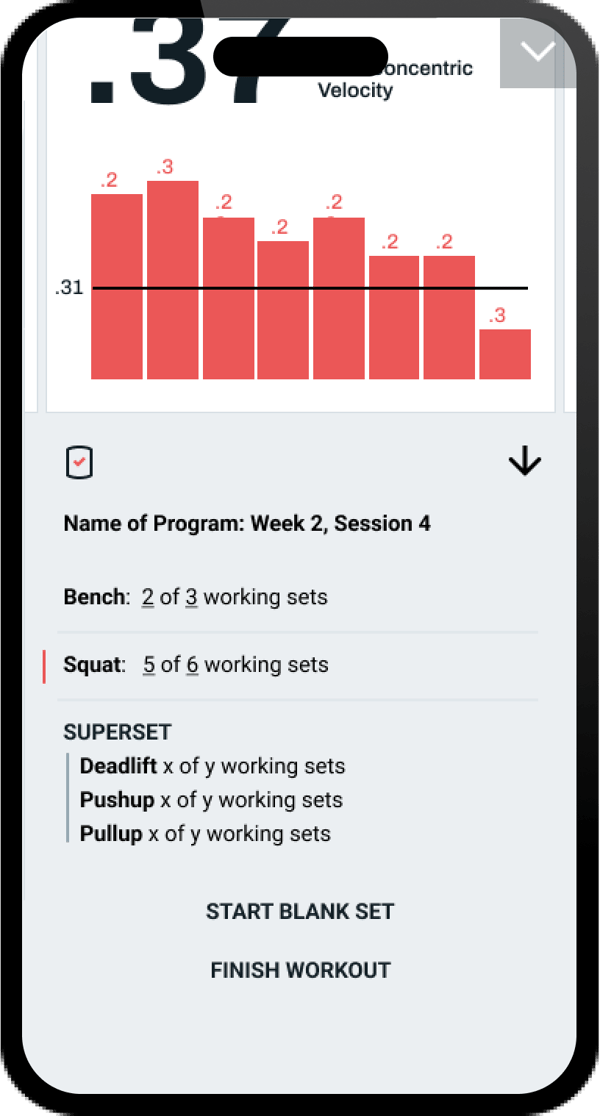This screenshot has width=600, height=1116.
Task: Edit Squat completed sets number 5
Action: click(148, 664)
